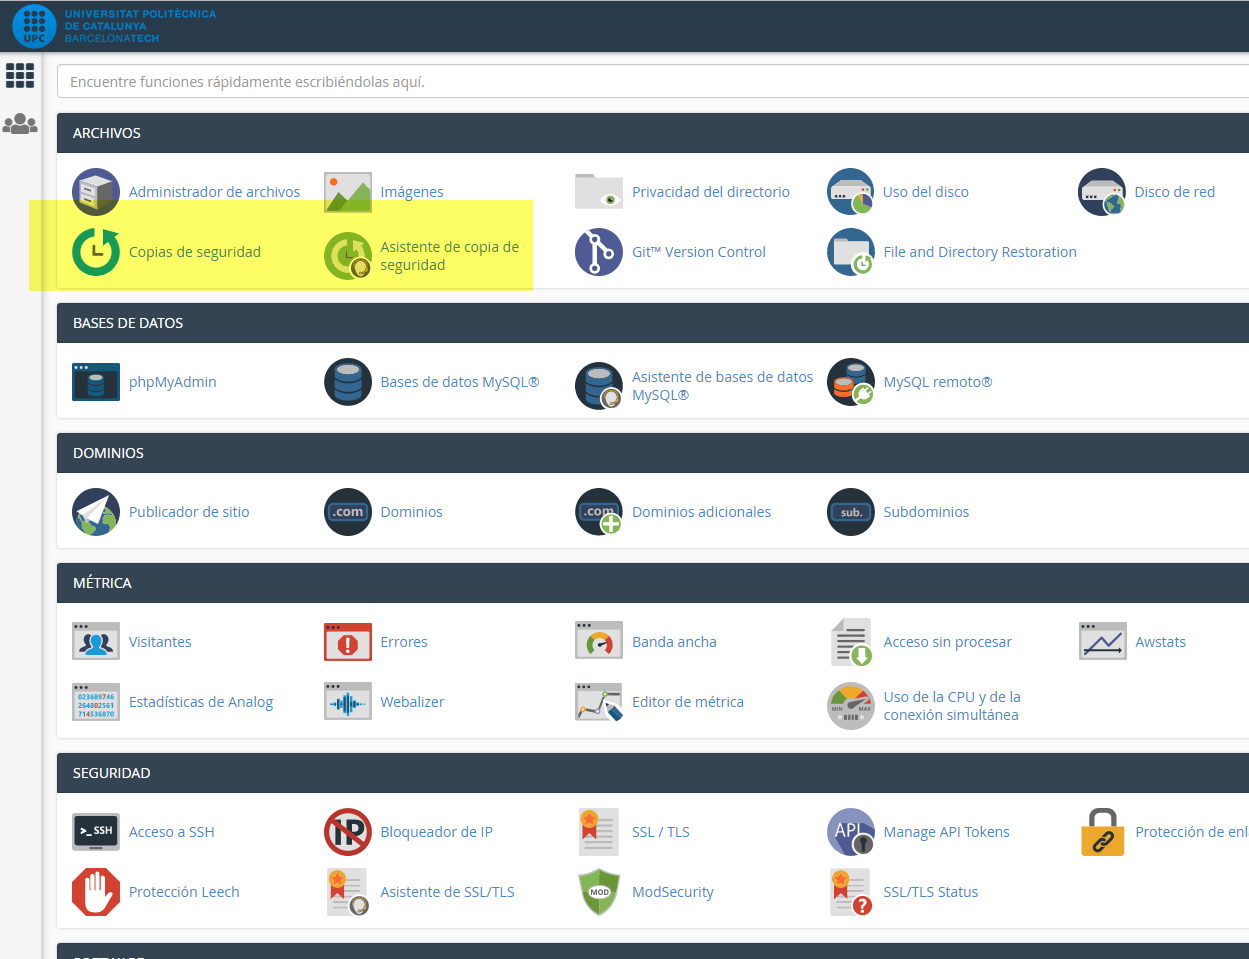Click the Protección Leech hand icon
This screenshot has width=1249, height=959.
point(96,892)
